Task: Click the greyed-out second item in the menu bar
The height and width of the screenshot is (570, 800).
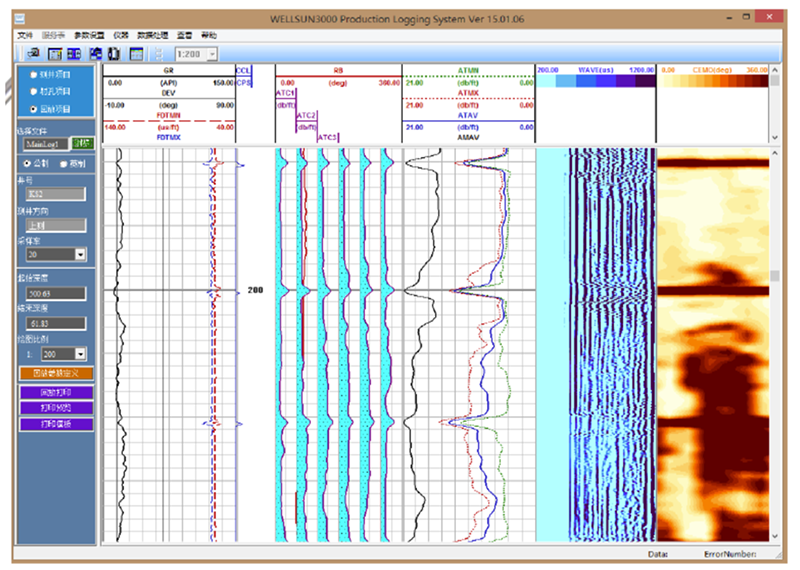Action: point(54,35)
